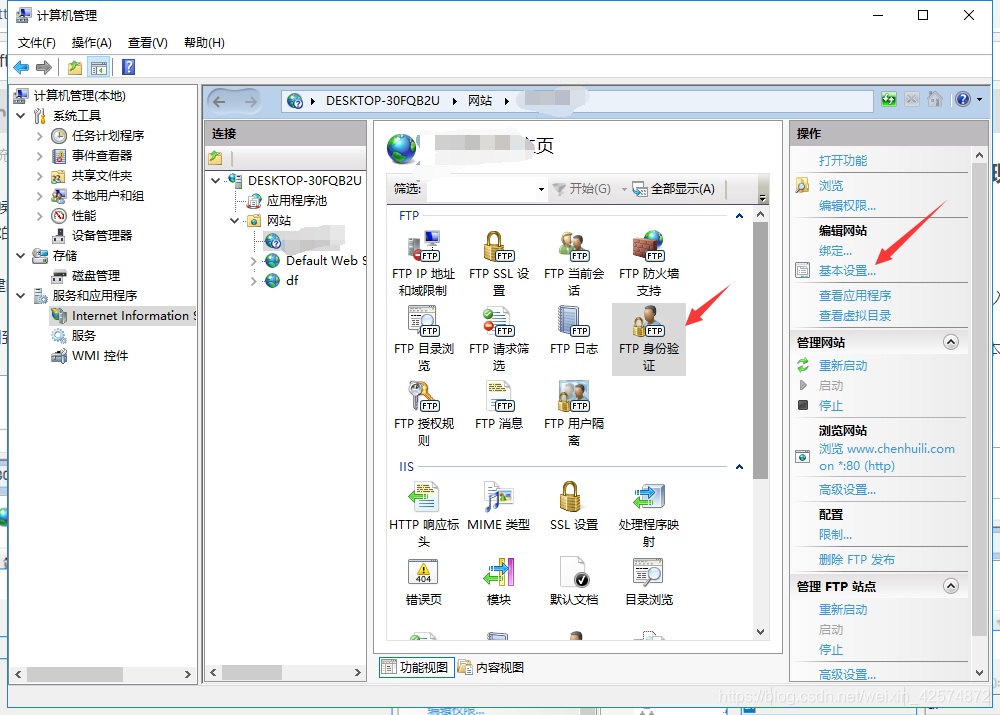Collapse the IIS group section
Image resolution: width=1000 pixels, height=715 pixels.
[739, 467]
